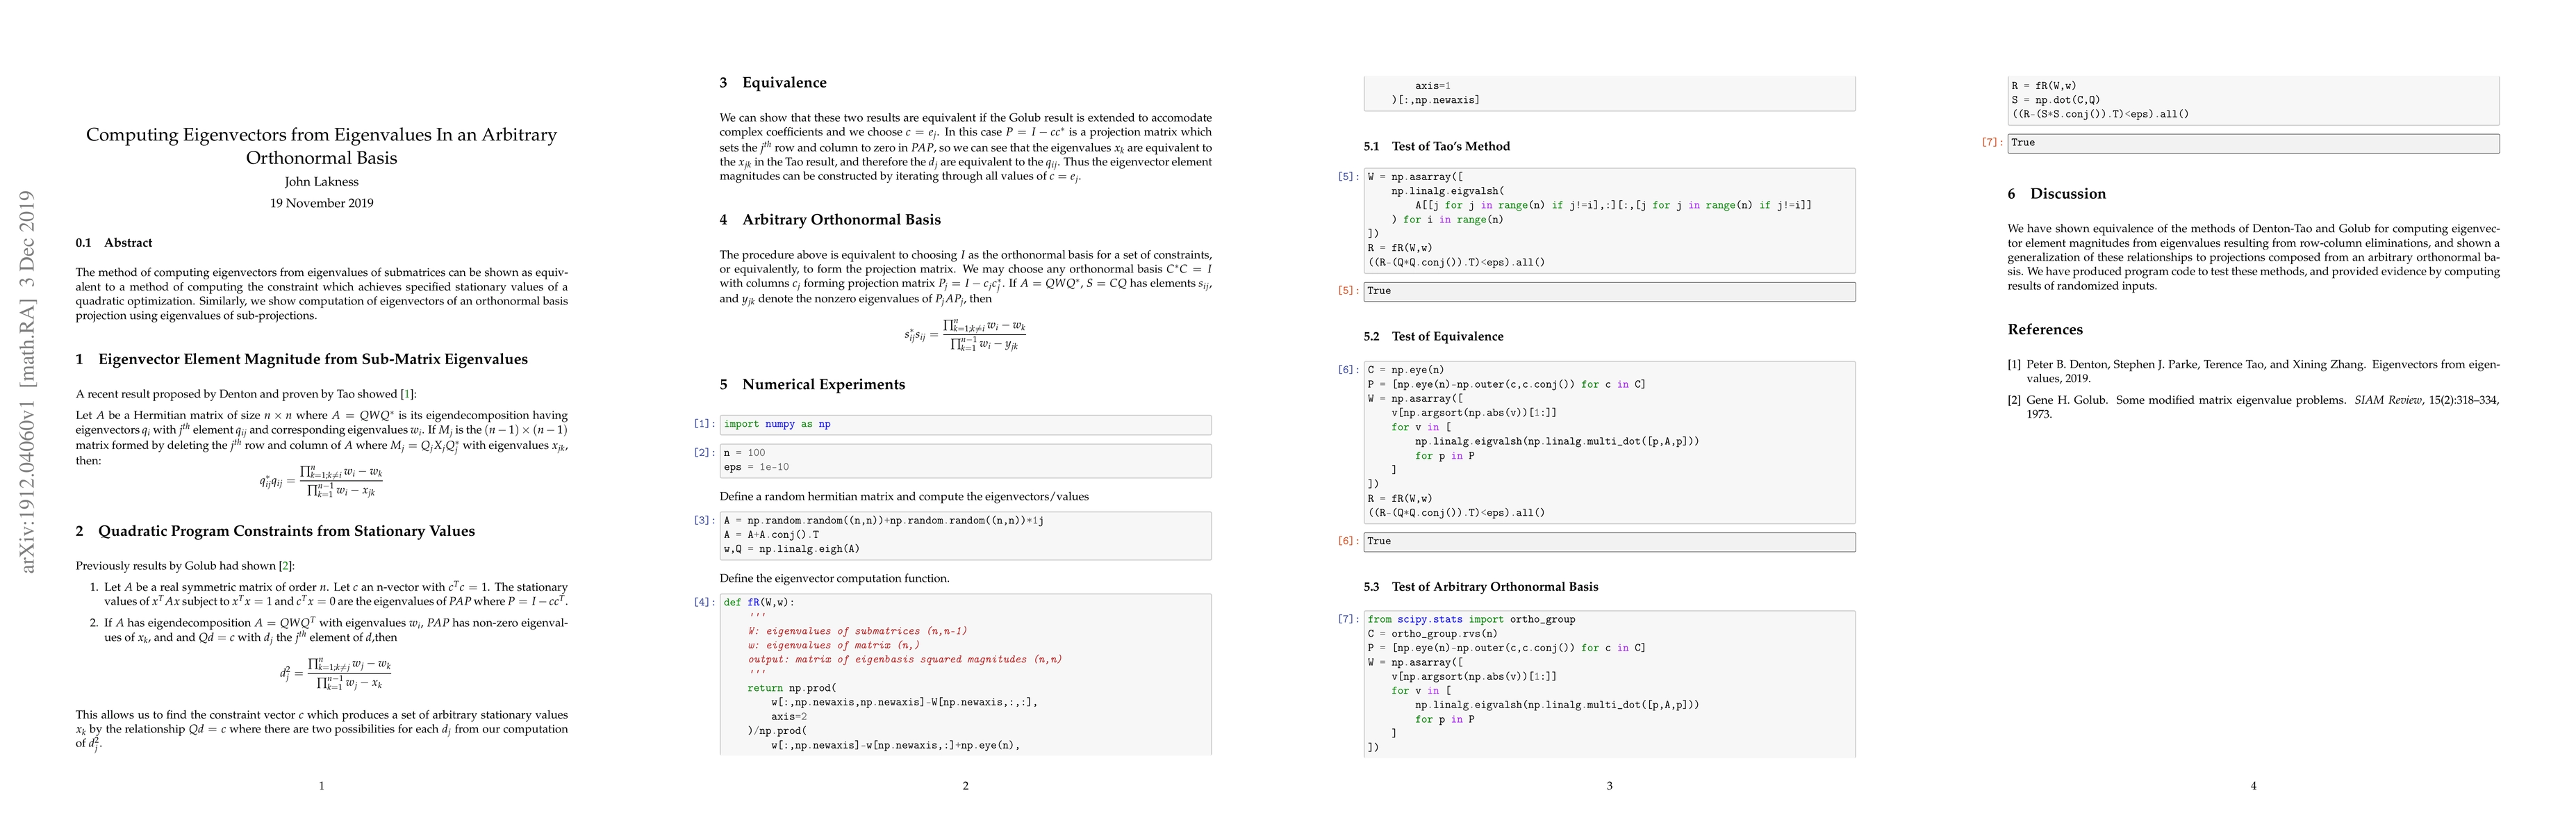Click the import numpy code cell
Image resolution: width=2576 pixels, height=834 pixels.
964,425
